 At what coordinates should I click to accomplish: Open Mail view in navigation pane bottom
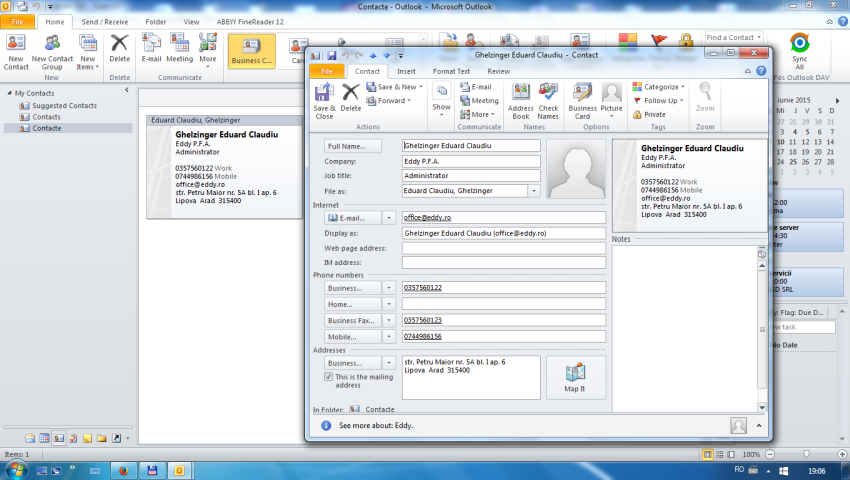pyautogui.click(x=30, y=438)
